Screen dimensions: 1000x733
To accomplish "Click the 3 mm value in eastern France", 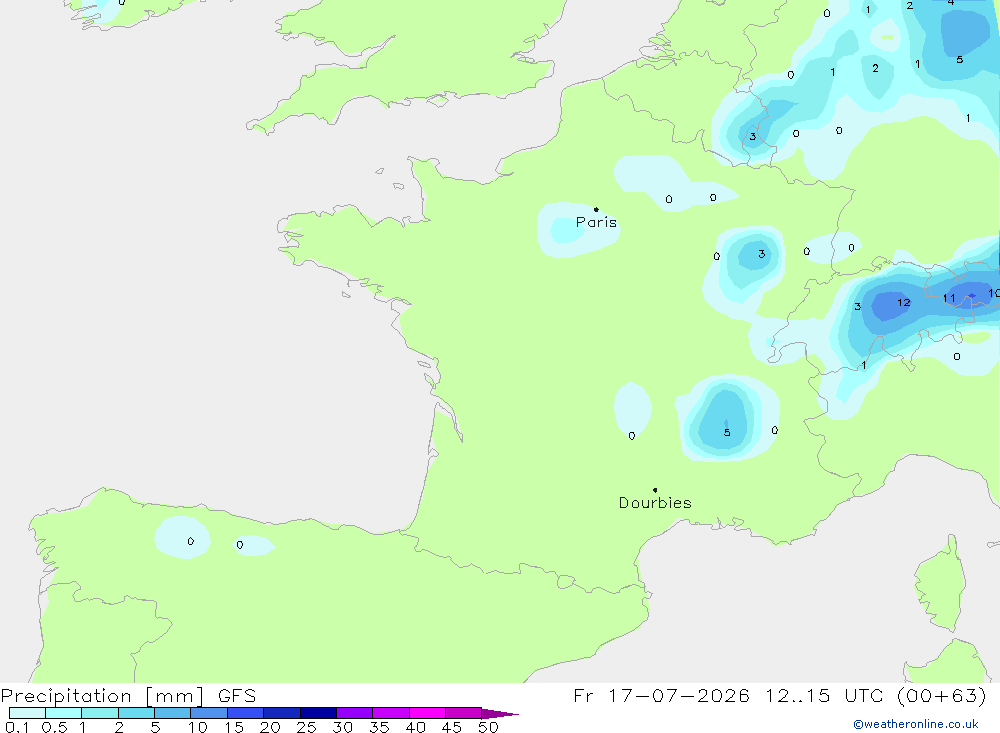I will [761, 254].
